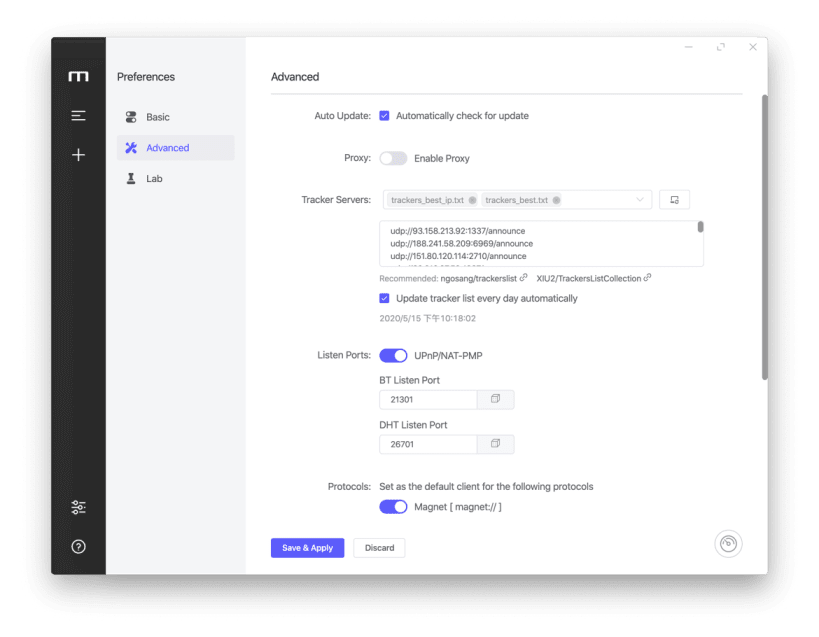The height and width of the screenshot is (637, 819).
Task: Click the Motrix logo icon
Action: coord(78,77)
